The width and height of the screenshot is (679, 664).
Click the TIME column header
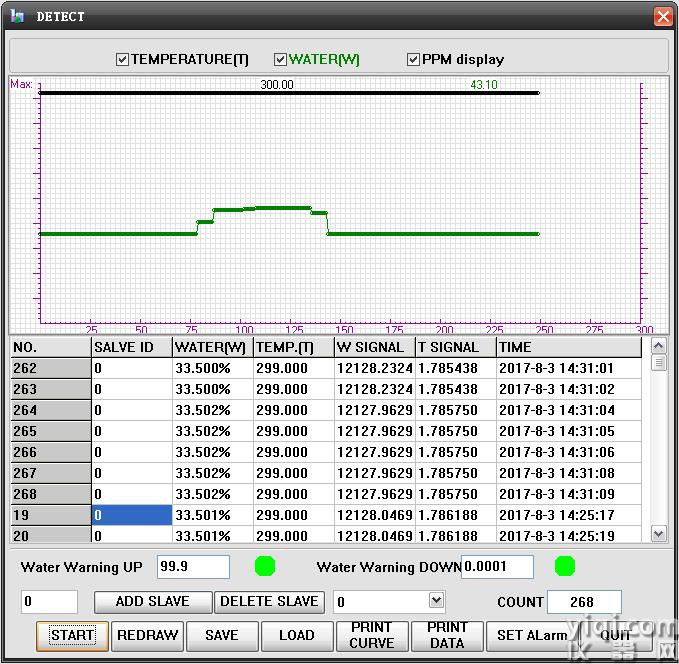[x=569, y=347]
